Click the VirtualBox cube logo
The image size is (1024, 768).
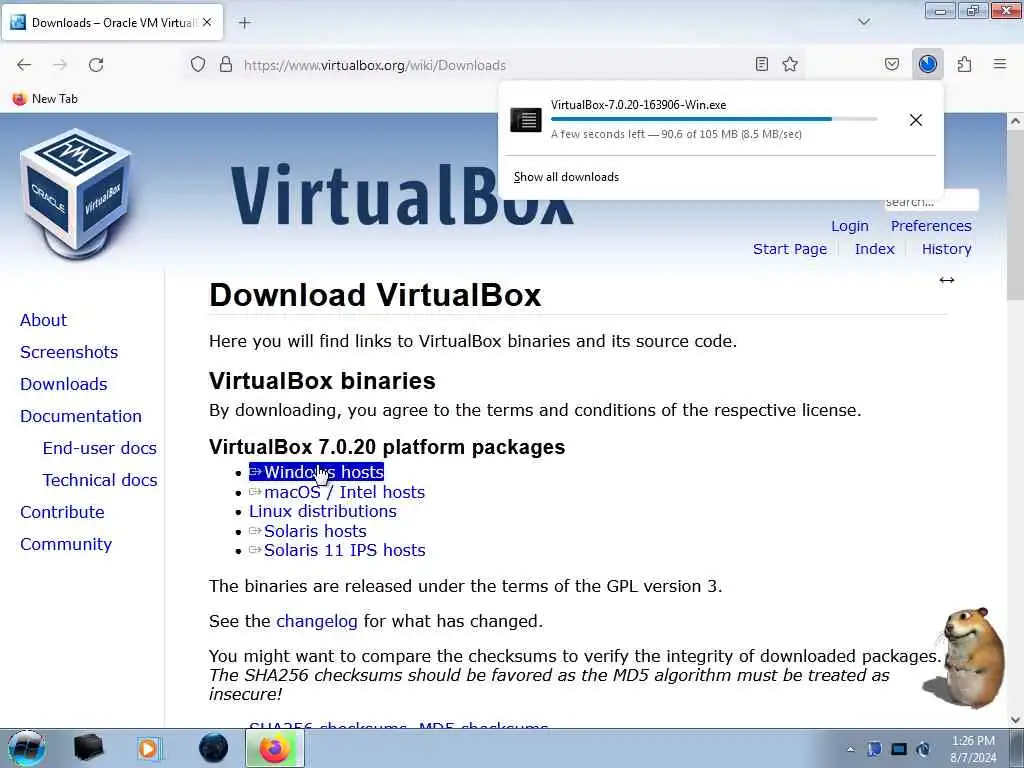[76, 194]
